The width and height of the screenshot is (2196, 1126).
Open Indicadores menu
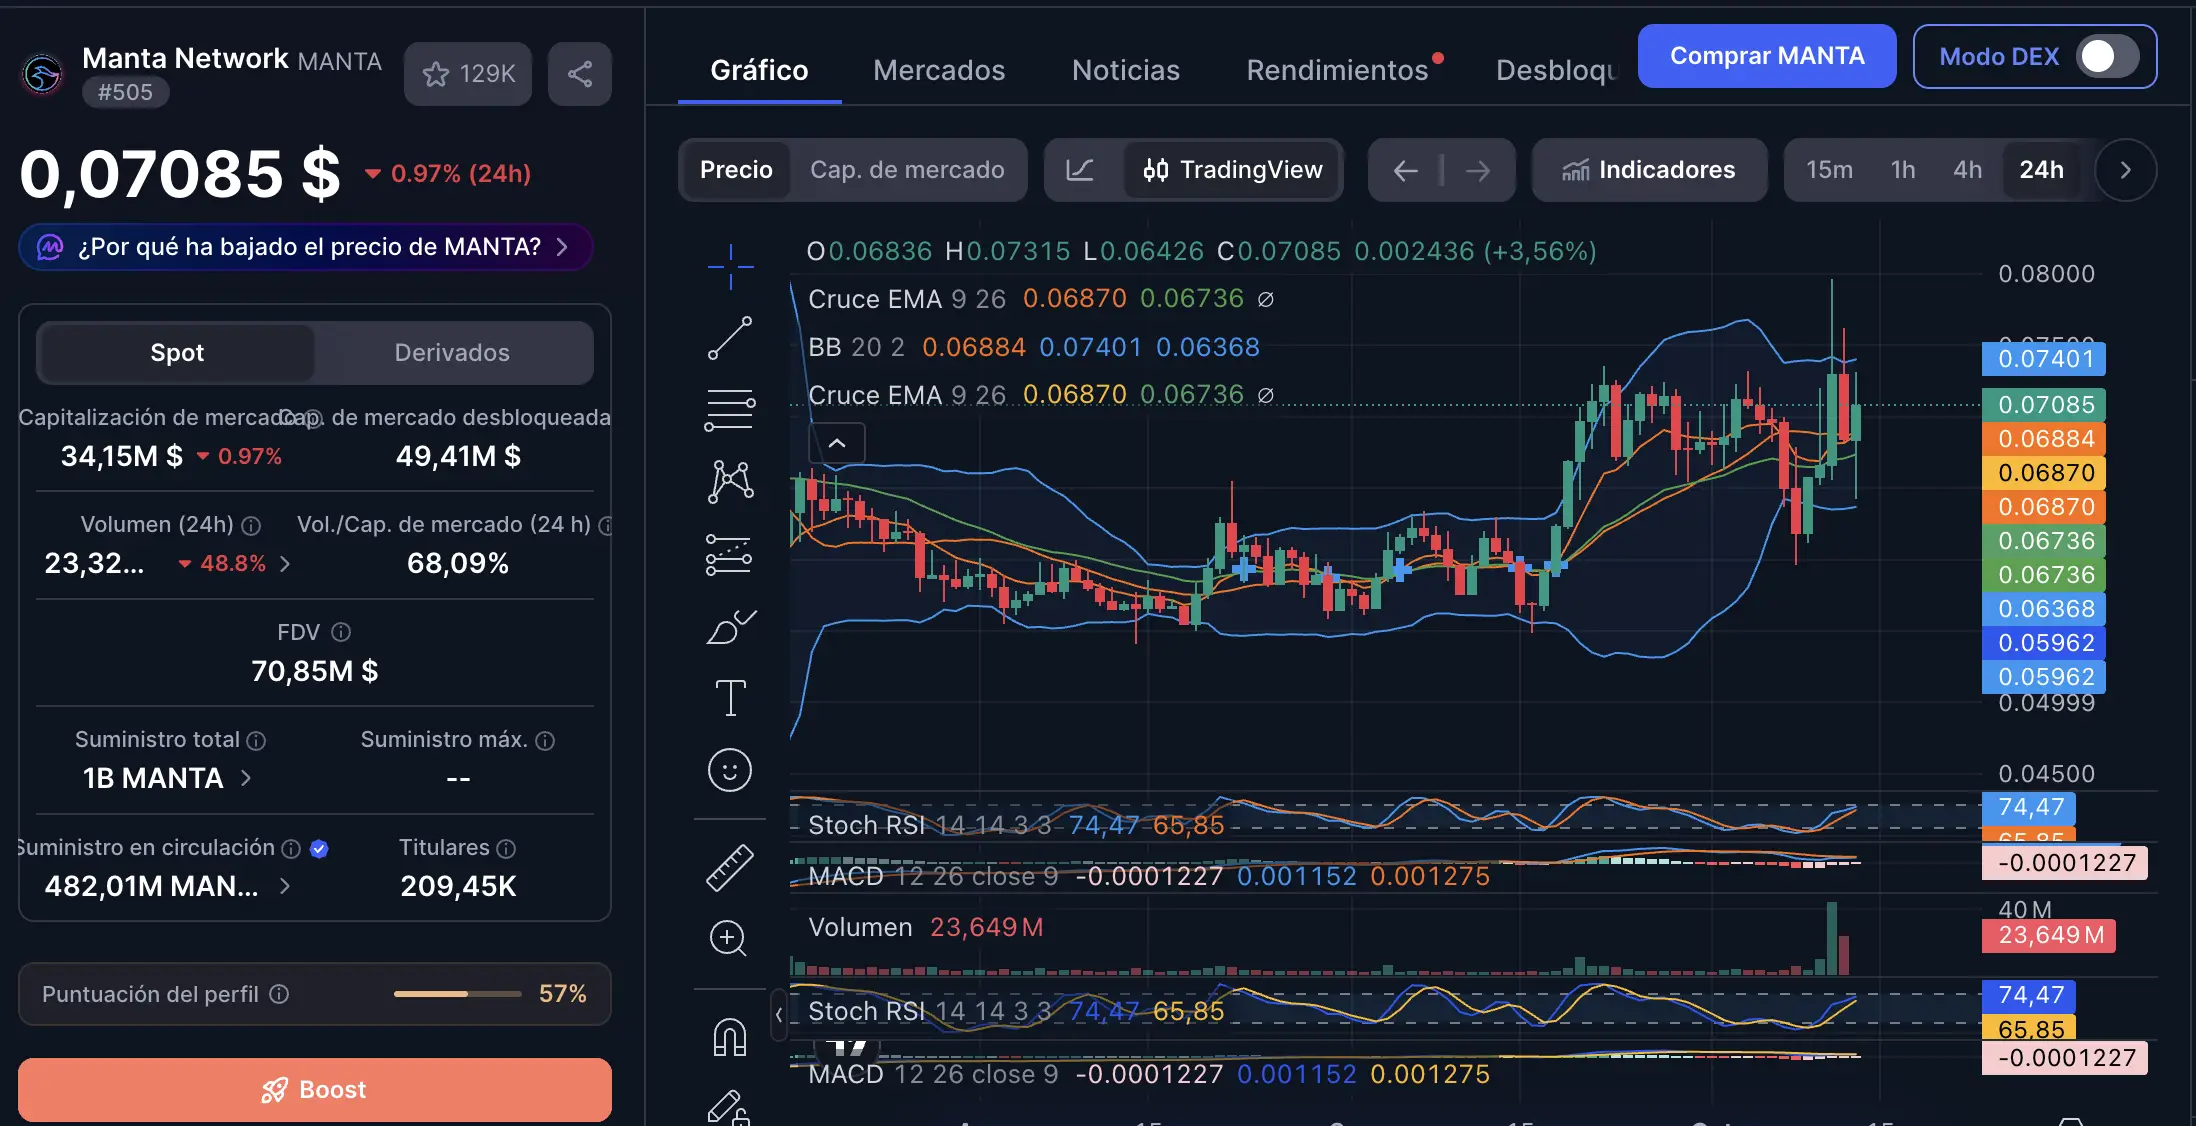(1649, 170)
